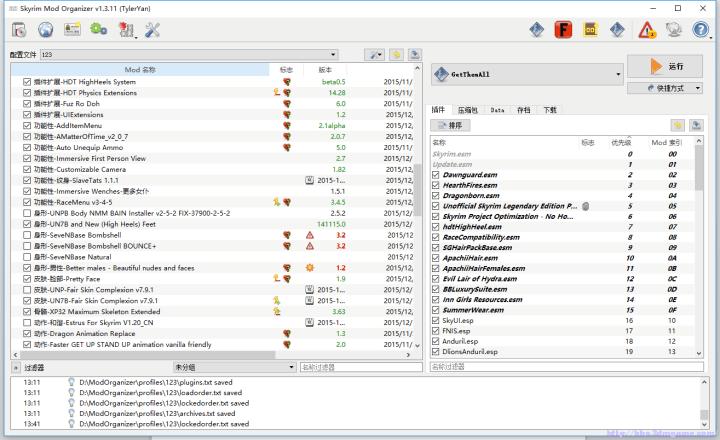Switch to the Data tab

[x=497, y=110]
